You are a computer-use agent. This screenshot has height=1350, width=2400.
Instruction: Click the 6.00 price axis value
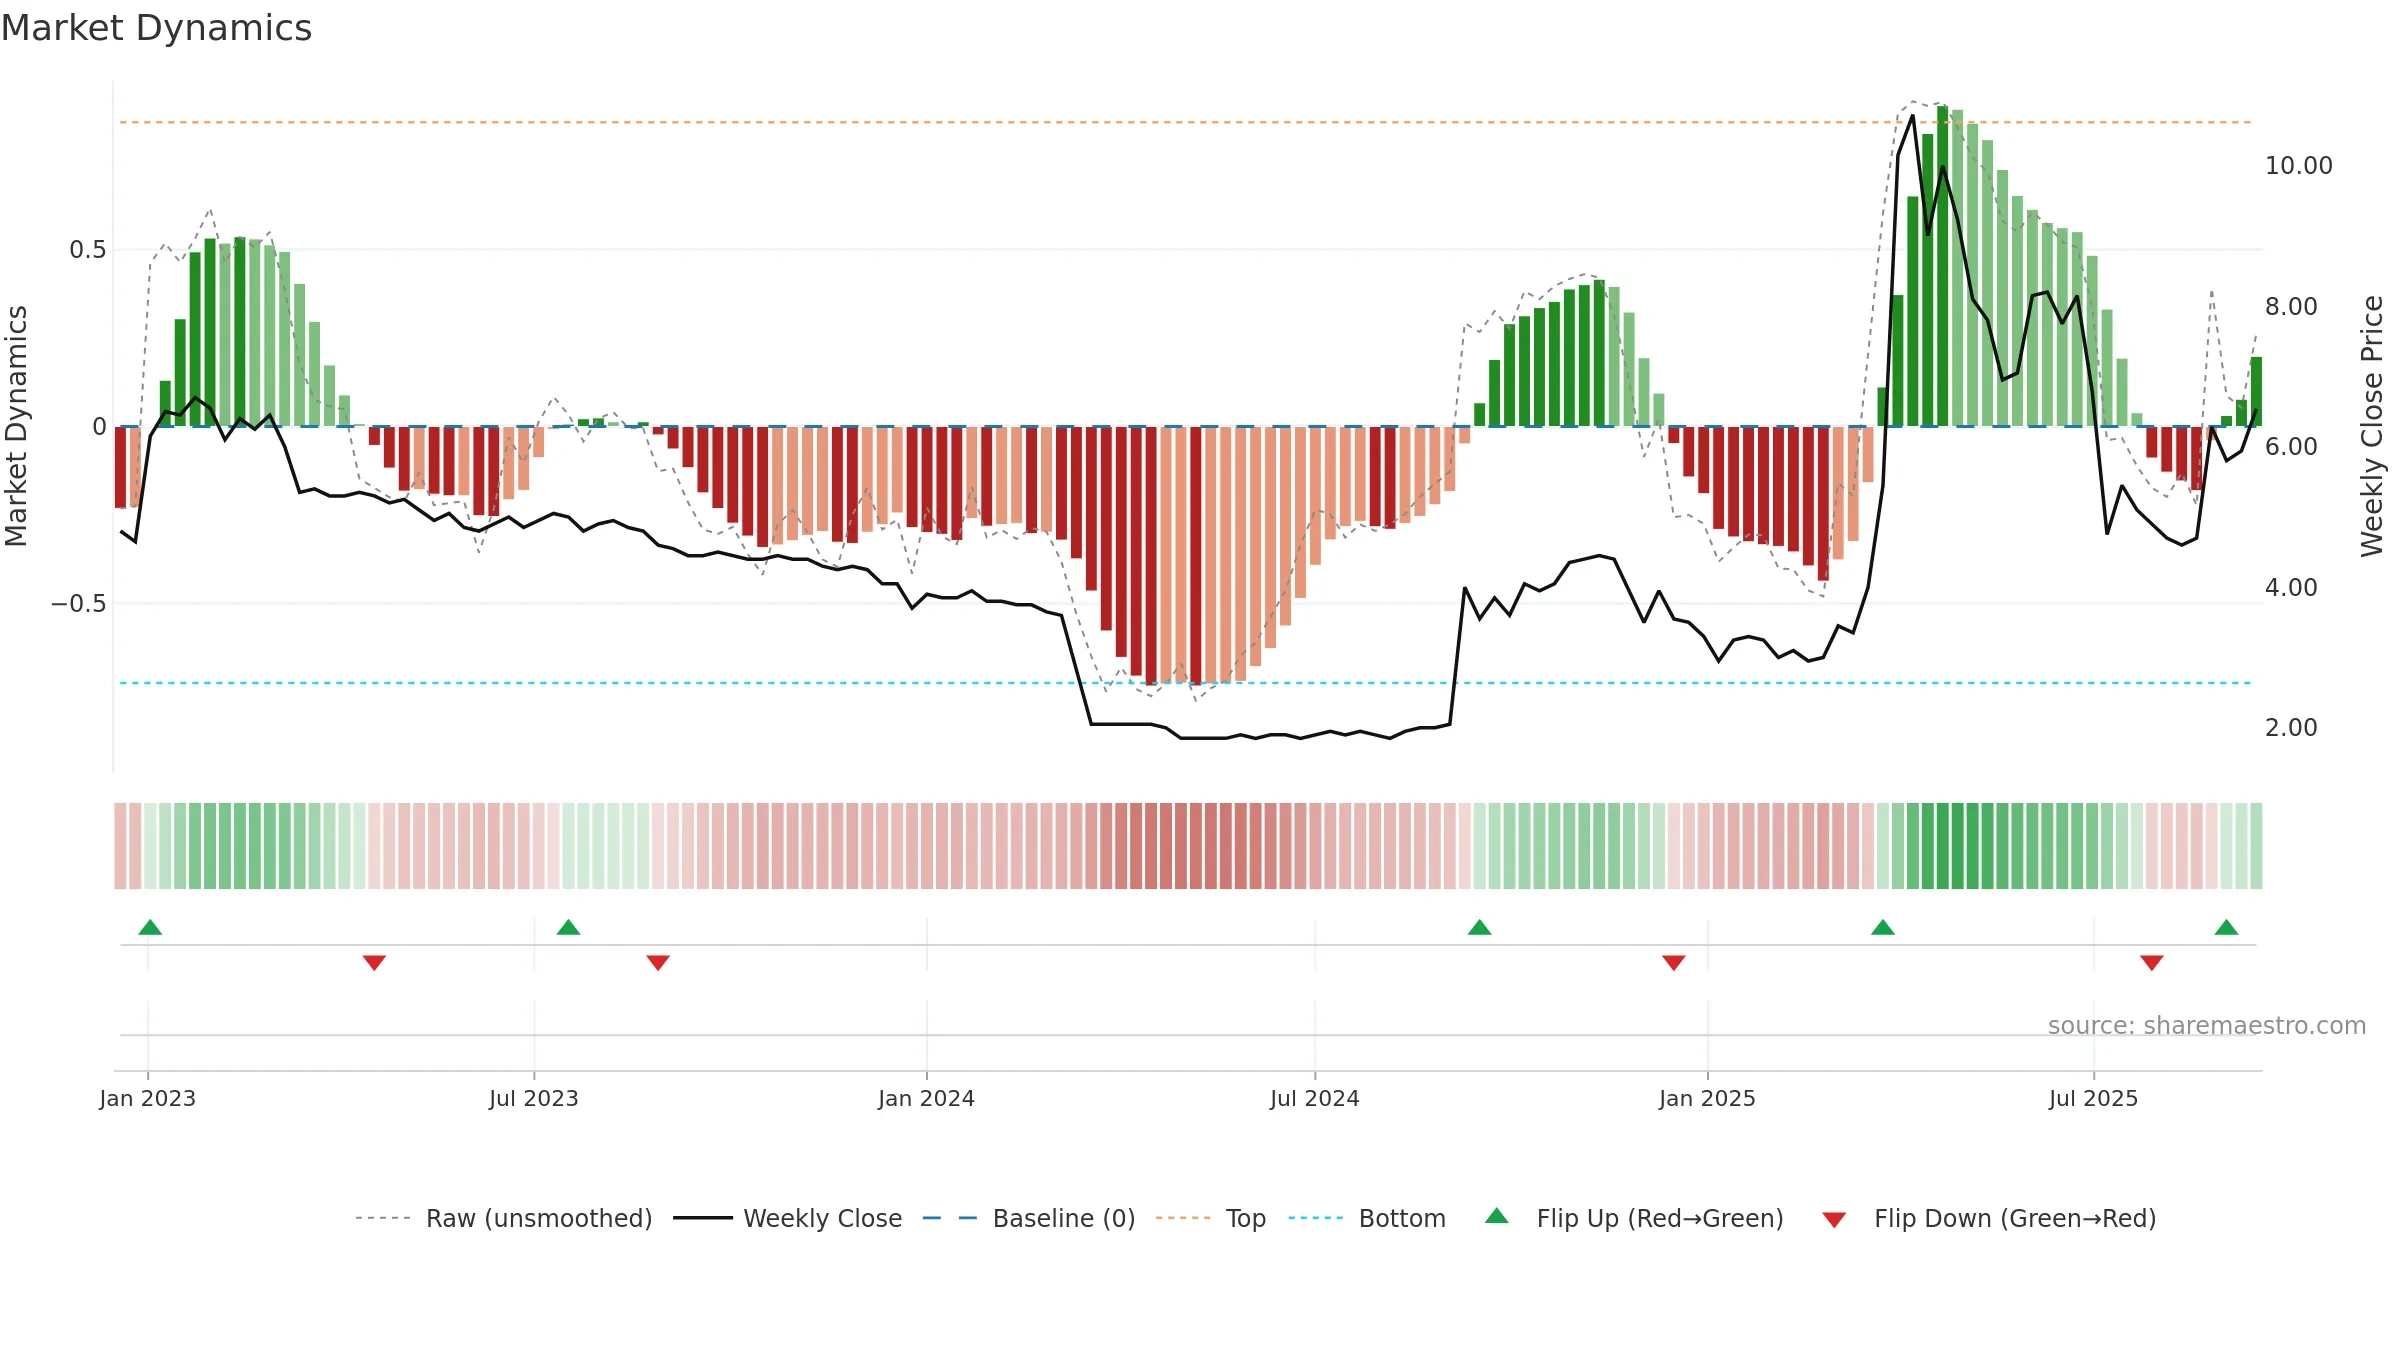tap(2291, 447)
